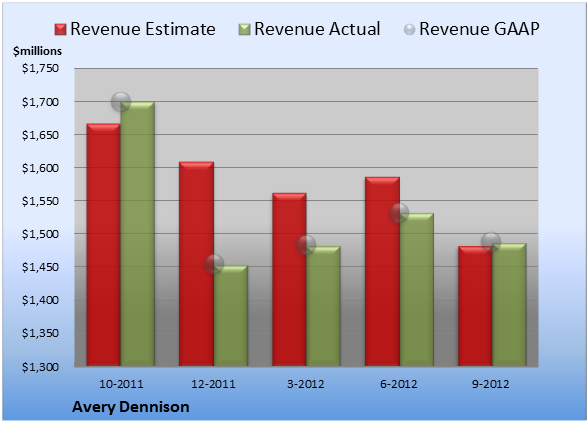588x422 pixels.
Task: Click the '12-2011' x-axis label
Action: click(x=213, y=384)
